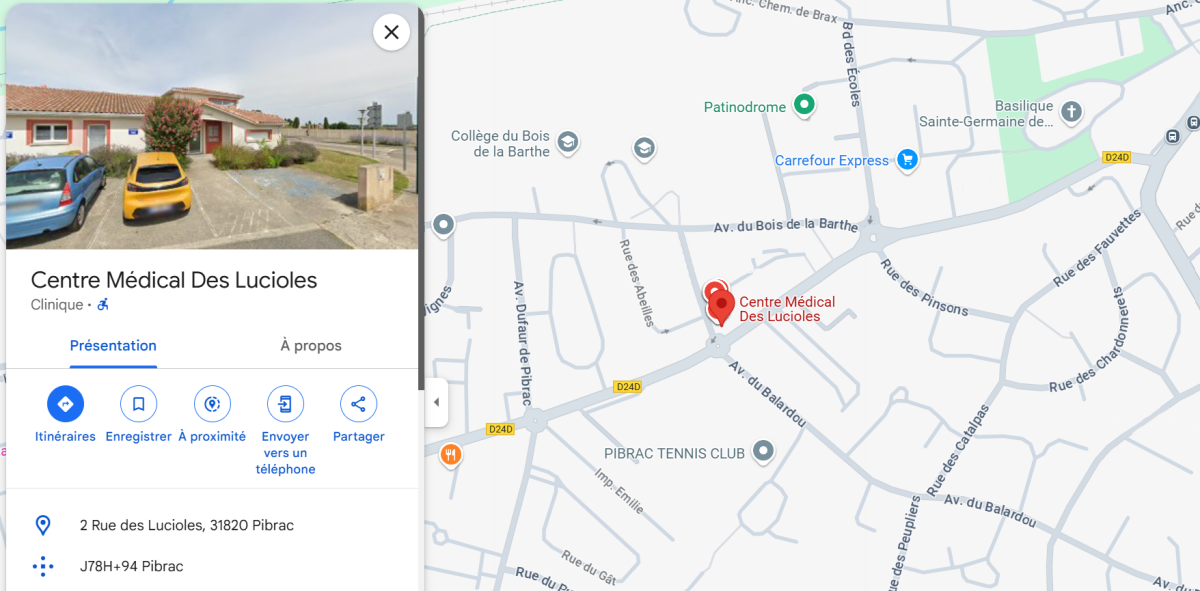Close the place details panel
Image resolution: width=1200 pixels, height=591 pixels.
[x=391, y=32]
